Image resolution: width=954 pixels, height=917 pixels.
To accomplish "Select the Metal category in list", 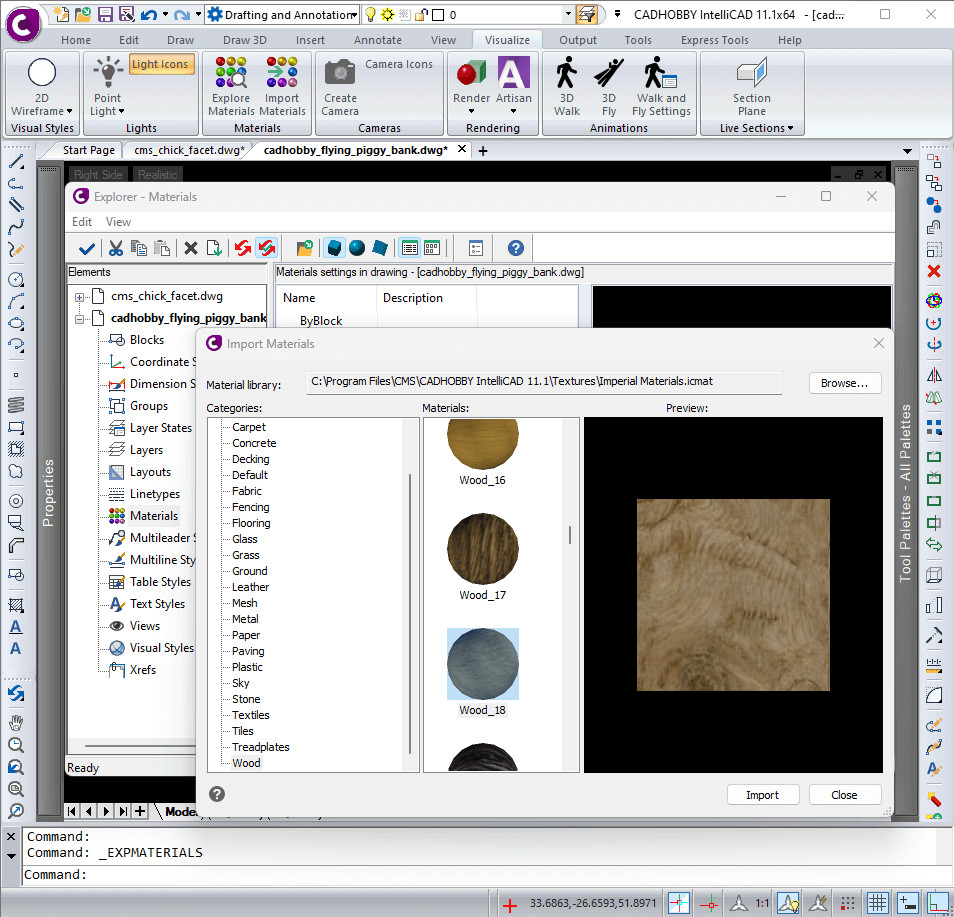I will (245, 619).
